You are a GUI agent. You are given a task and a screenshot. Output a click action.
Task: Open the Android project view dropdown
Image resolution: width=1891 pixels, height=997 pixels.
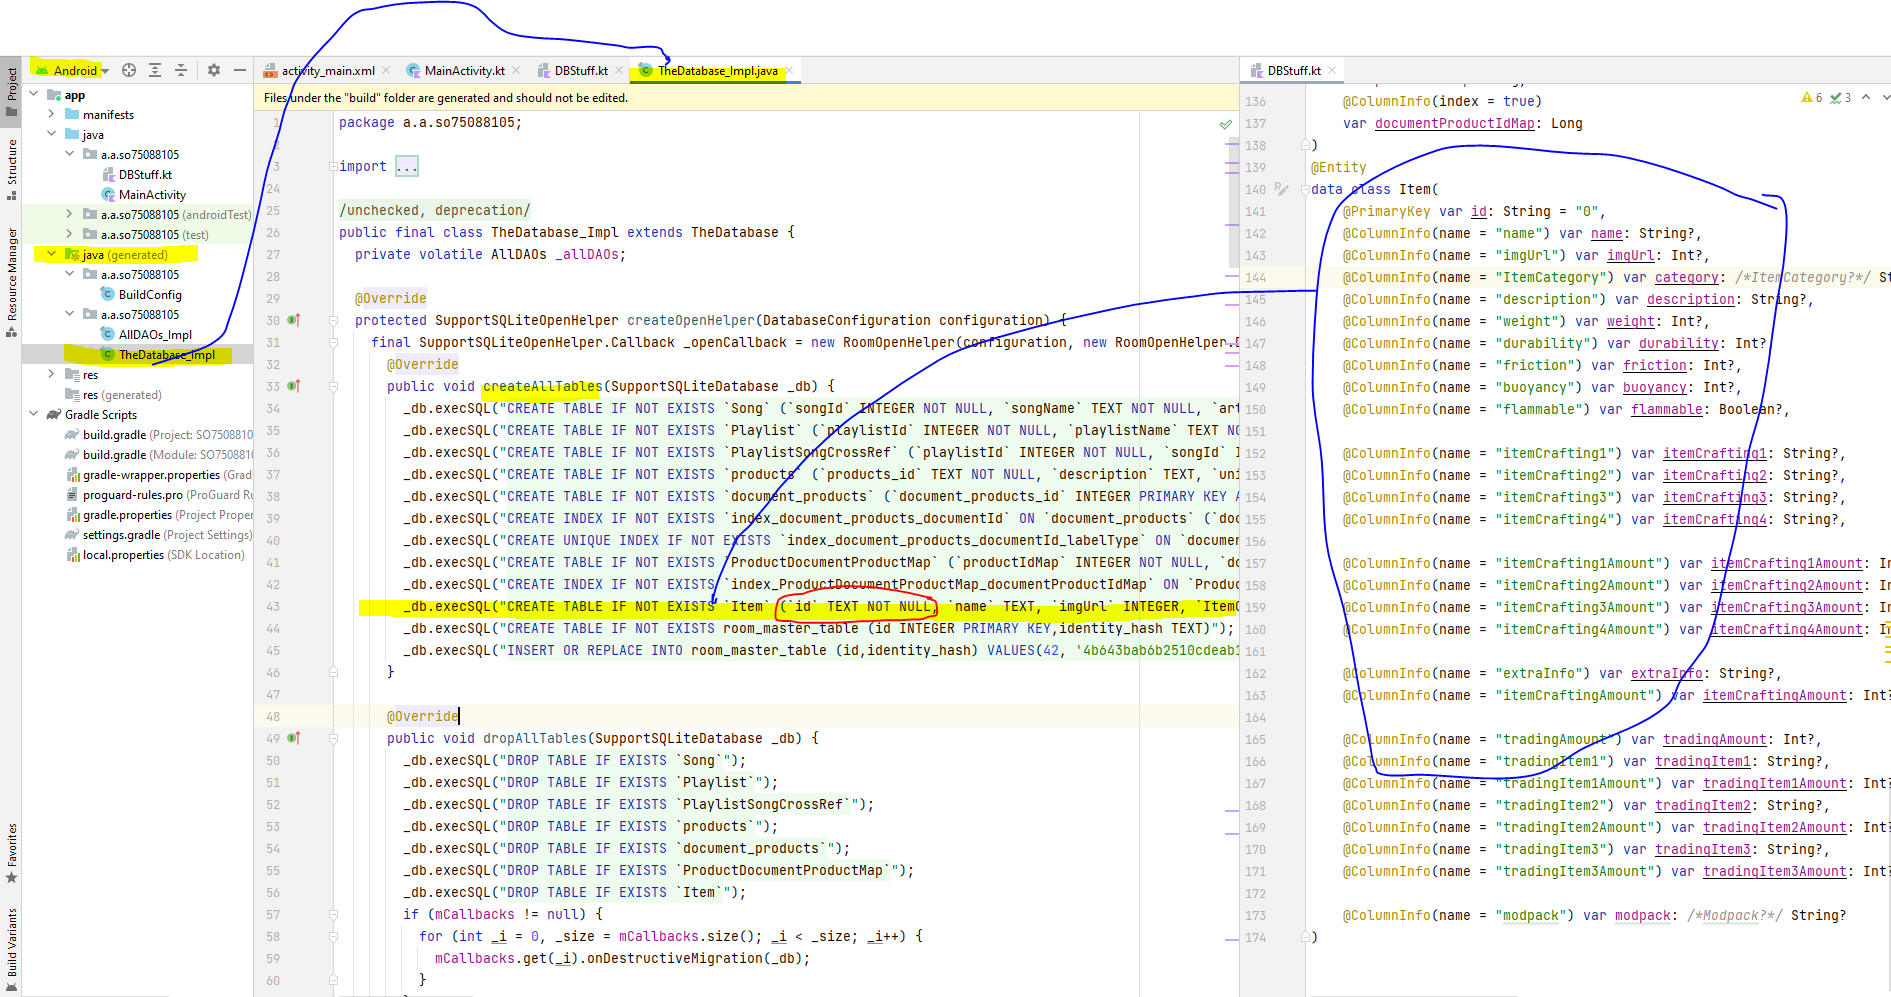click(x=72, y=70)
